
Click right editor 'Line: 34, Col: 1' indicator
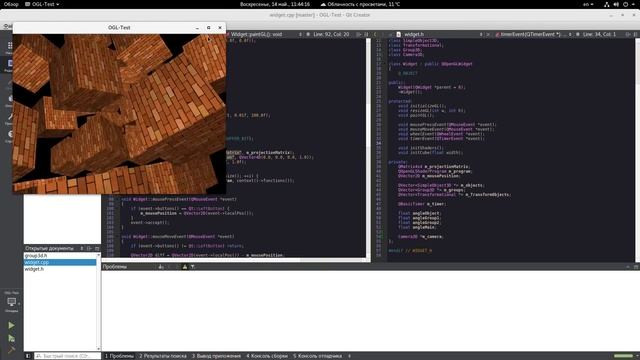(x=599, y=34)
